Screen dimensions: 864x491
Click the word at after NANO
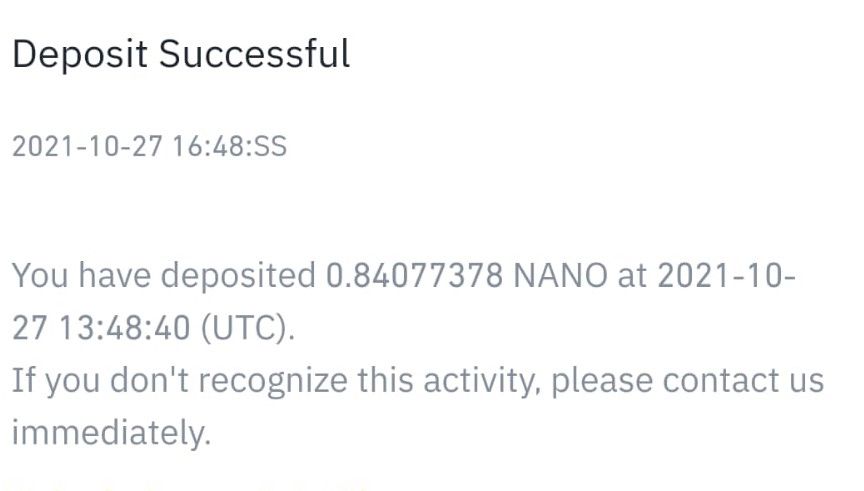[633, 276]
